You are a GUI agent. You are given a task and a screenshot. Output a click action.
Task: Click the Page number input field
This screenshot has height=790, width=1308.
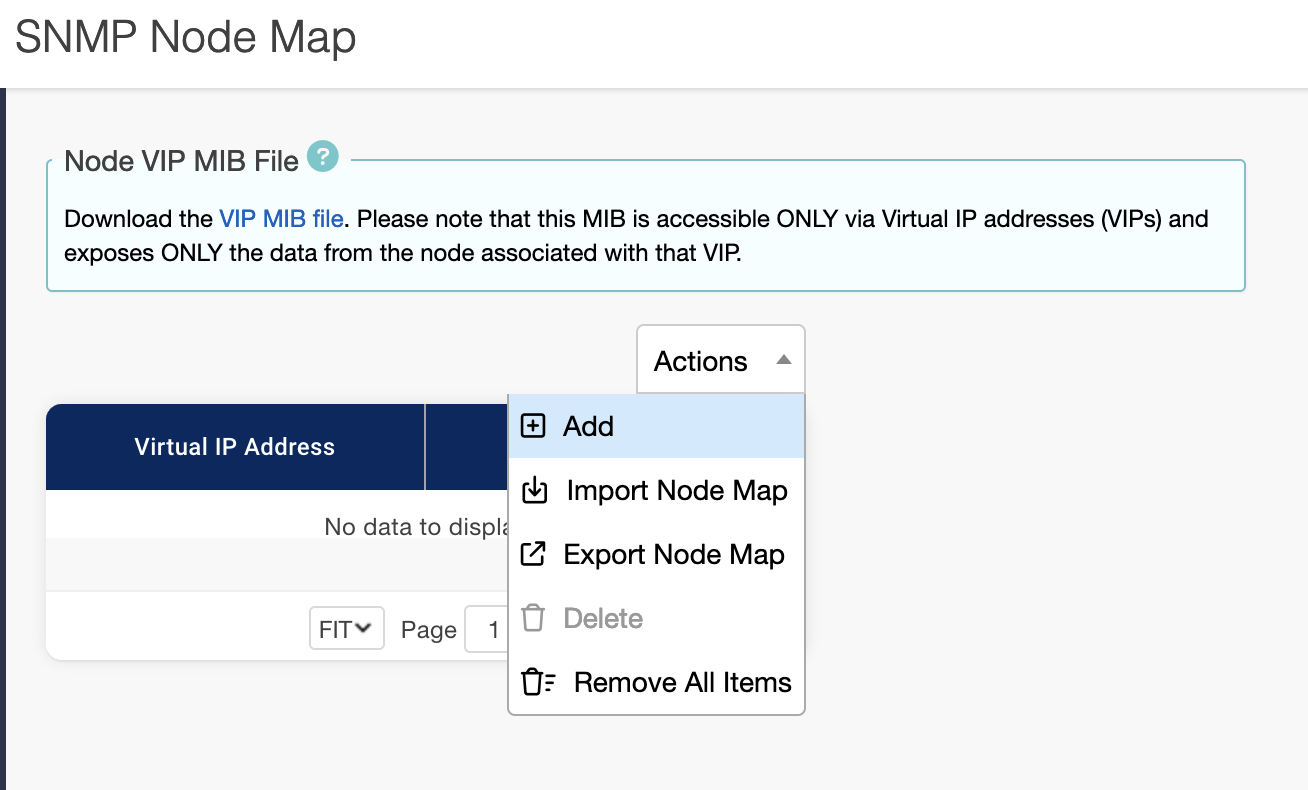pyautogui.click(x=489, y=630)
